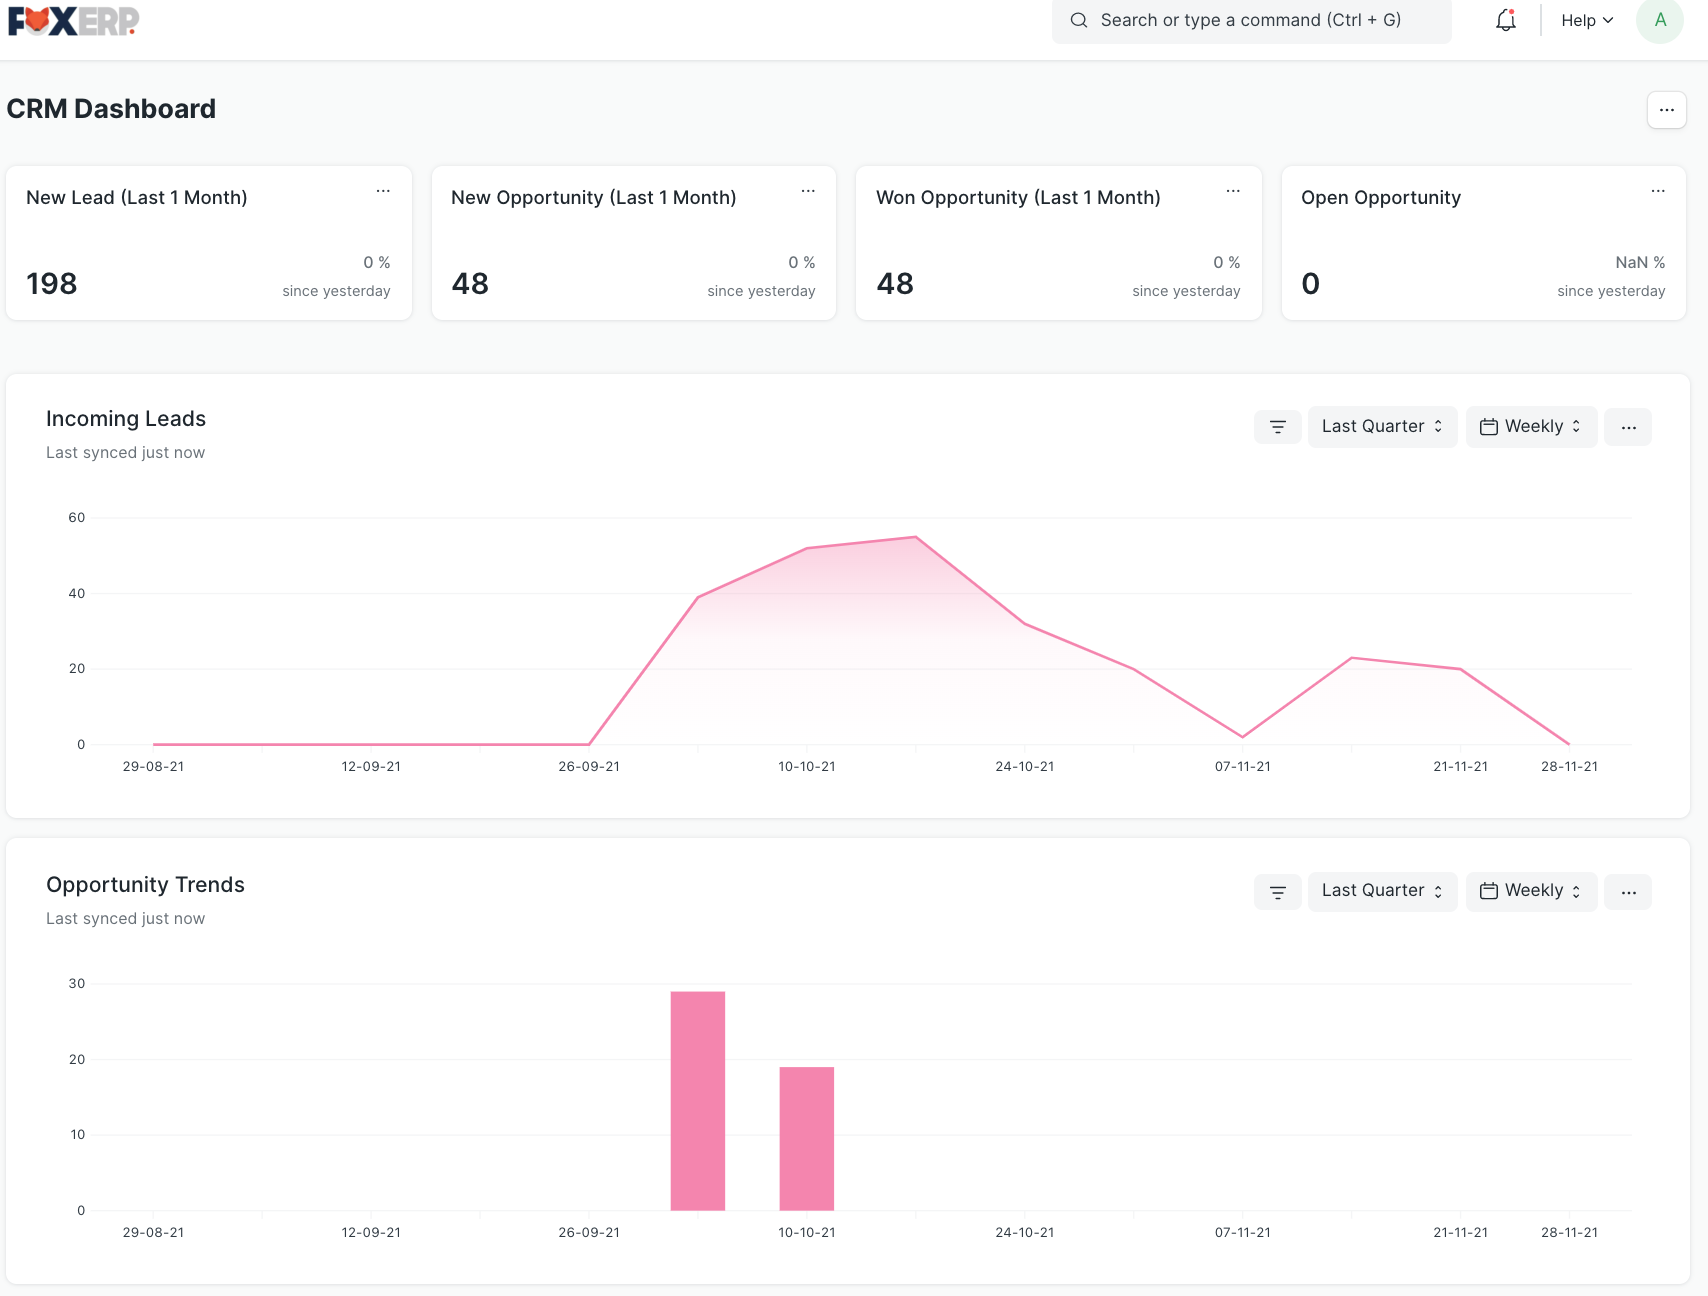Click the Incoming Leads filter icon

tap(1278, 427)
